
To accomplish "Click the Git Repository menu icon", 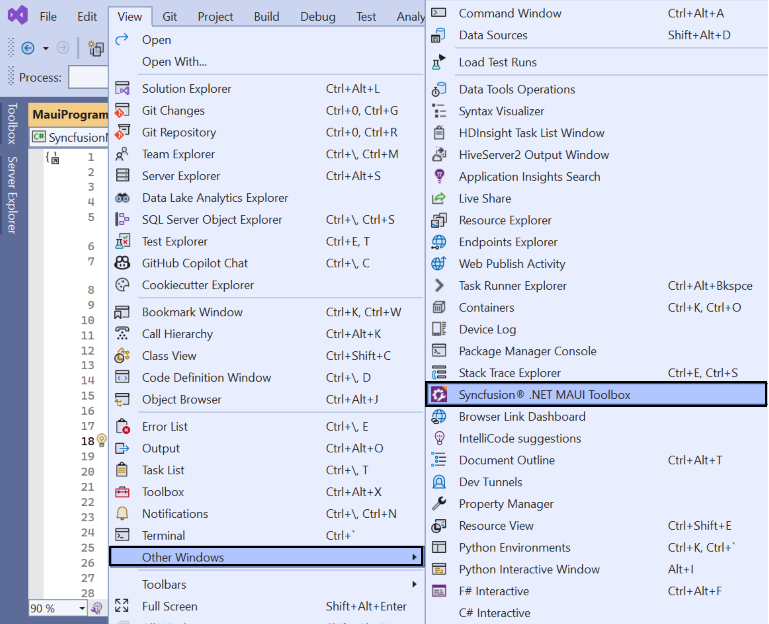I will pos(122,132).
